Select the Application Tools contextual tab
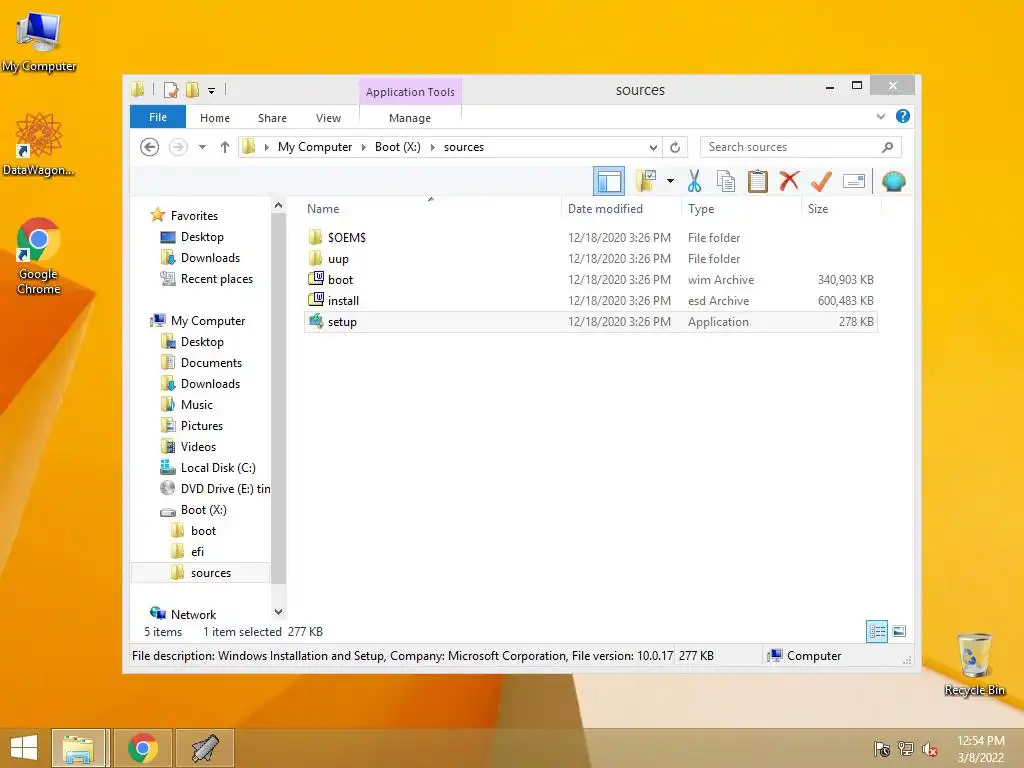The width and height of the screenshot is (1024, 768). (410, 91)
